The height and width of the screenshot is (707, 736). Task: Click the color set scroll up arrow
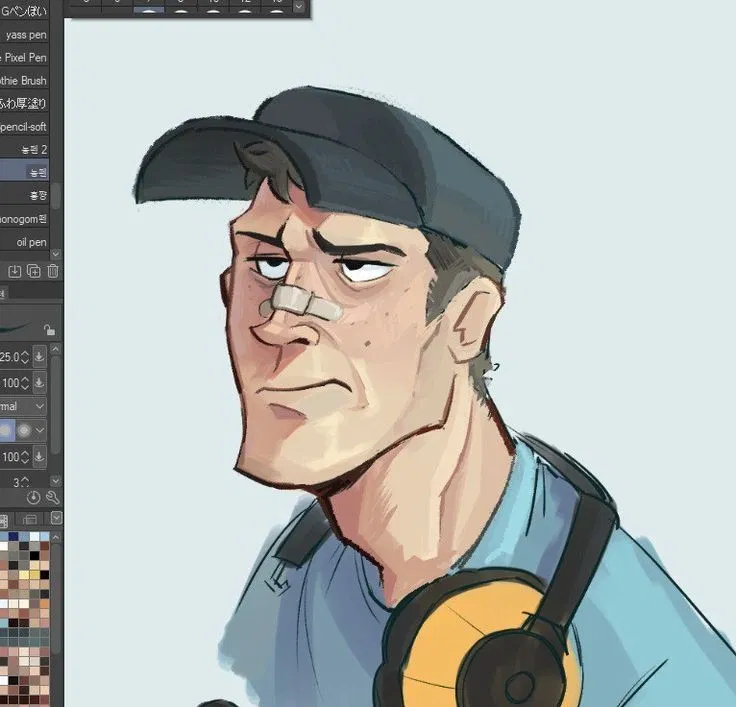(x=56, y=538)
